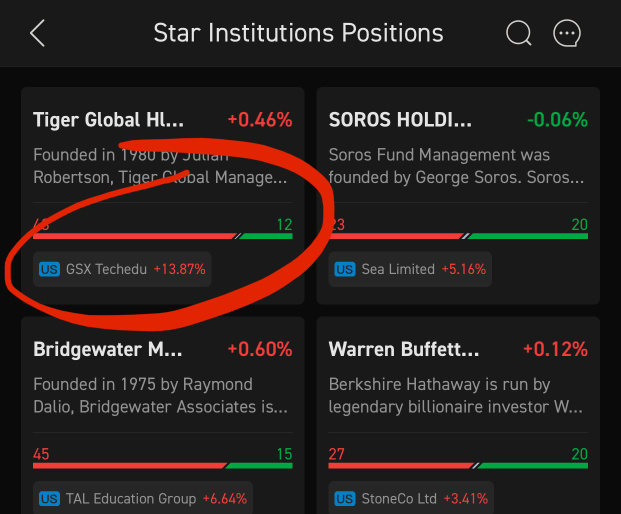Tap the back arrow icon
The height and width of the screenshot is (514, 621).
38,33
